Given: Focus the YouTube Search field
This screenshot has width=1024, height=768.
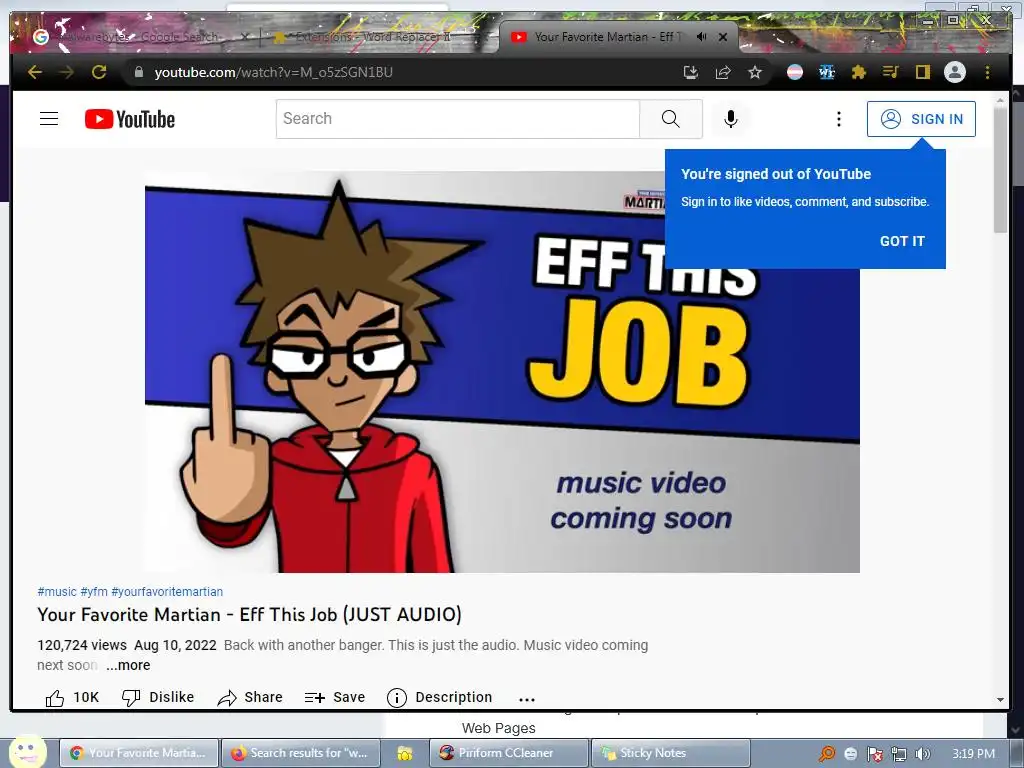Looking at the screenshot, I should point(457,119).
